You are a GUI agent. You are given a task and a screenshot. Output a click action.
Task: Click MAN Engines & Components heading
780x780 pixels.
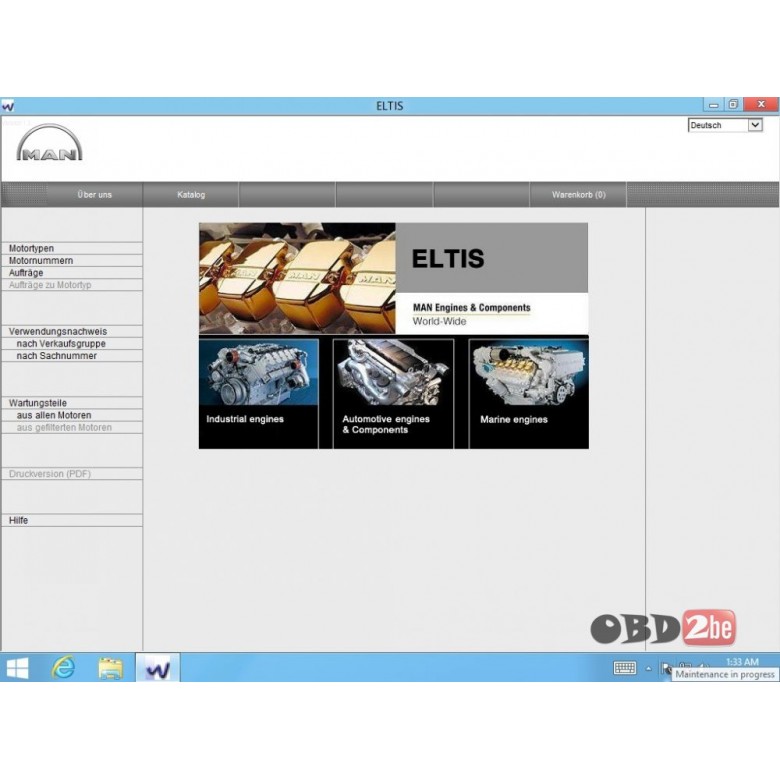click(x=472, y=307)
